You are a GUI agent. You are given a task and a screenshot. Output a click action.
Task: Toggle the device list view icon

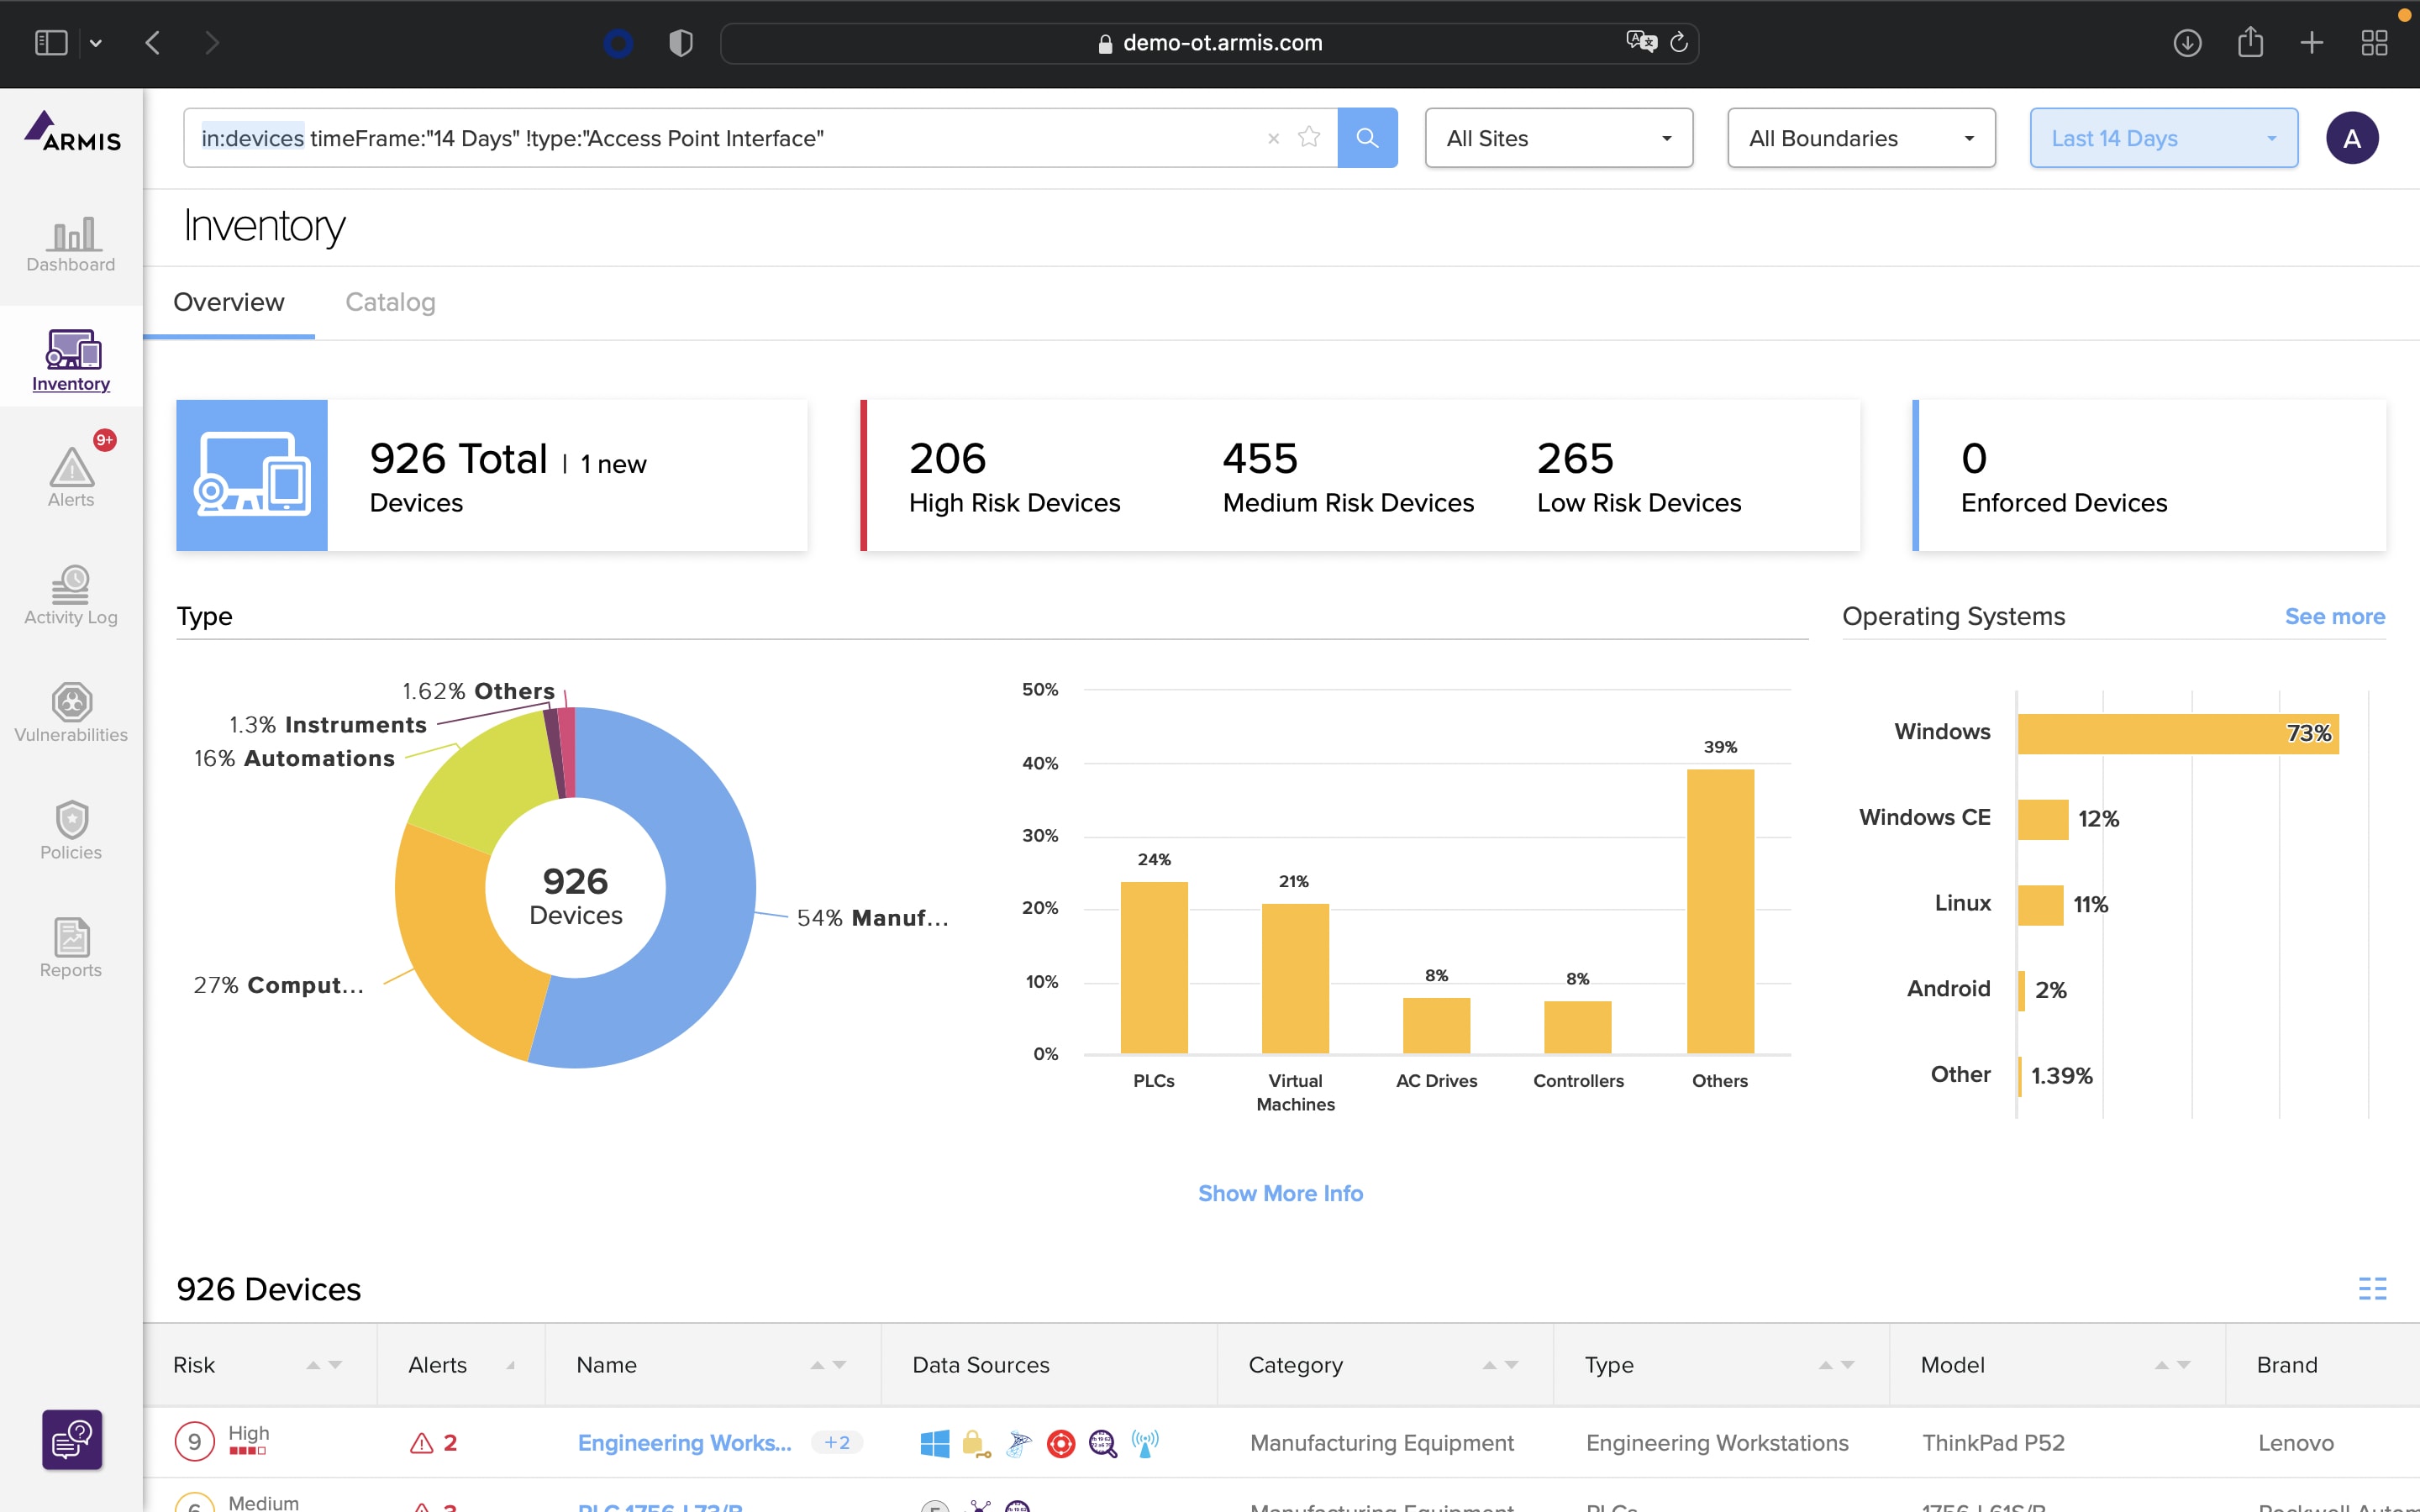click(x=2372, y=1288)
